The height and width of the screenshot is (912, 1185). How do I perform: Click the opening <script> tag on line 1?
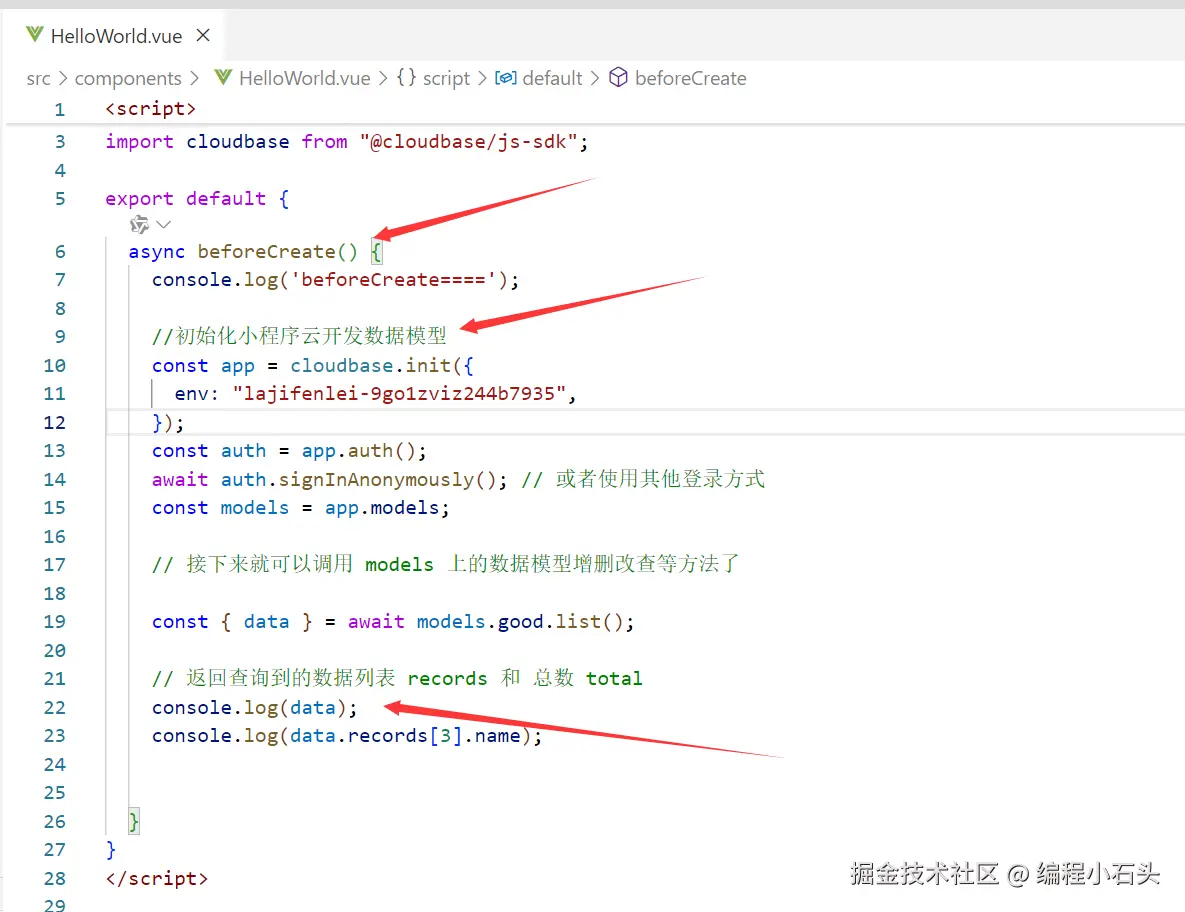(x=150, y=109)
